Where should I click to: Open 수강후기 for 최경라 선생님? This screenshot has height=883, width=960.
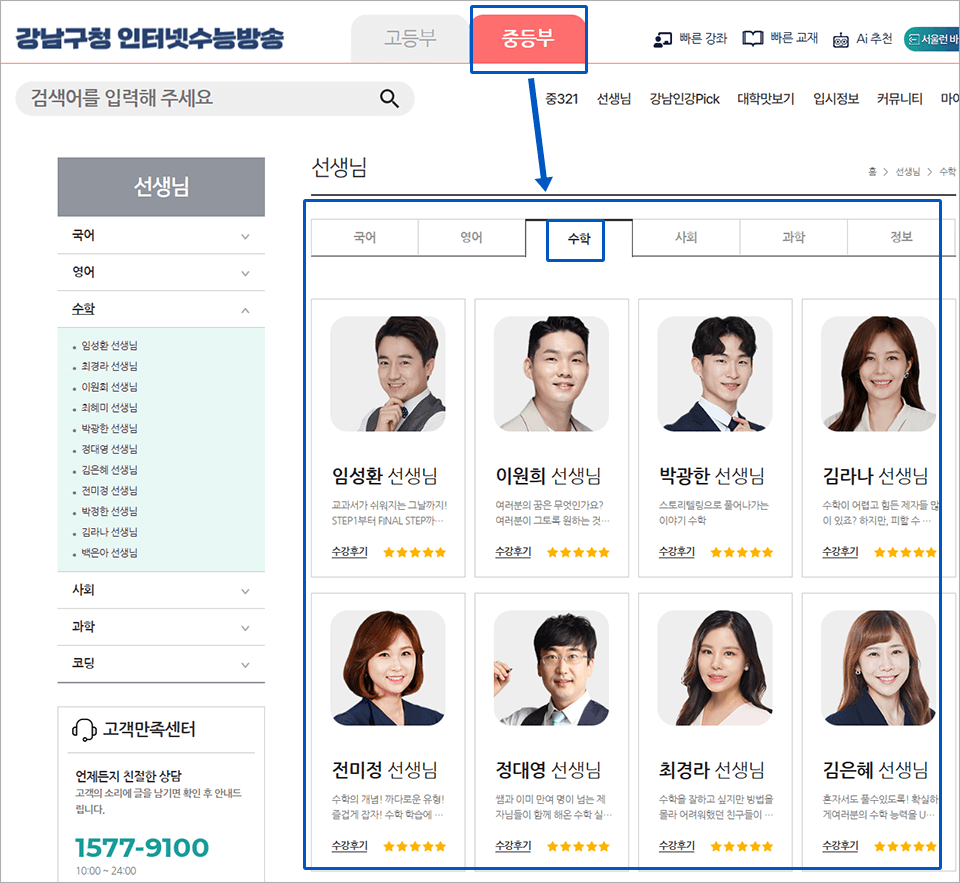677,846
